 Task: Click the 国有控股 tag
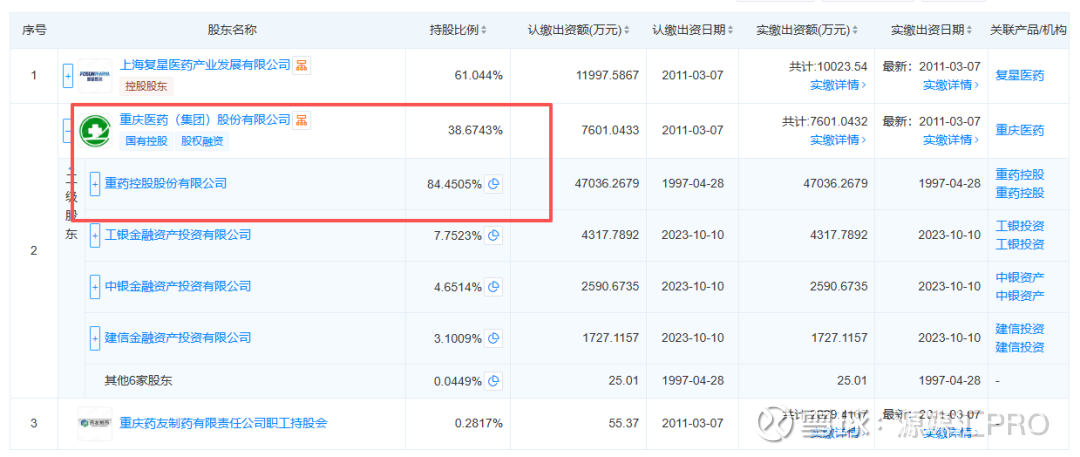pos(146,141)
